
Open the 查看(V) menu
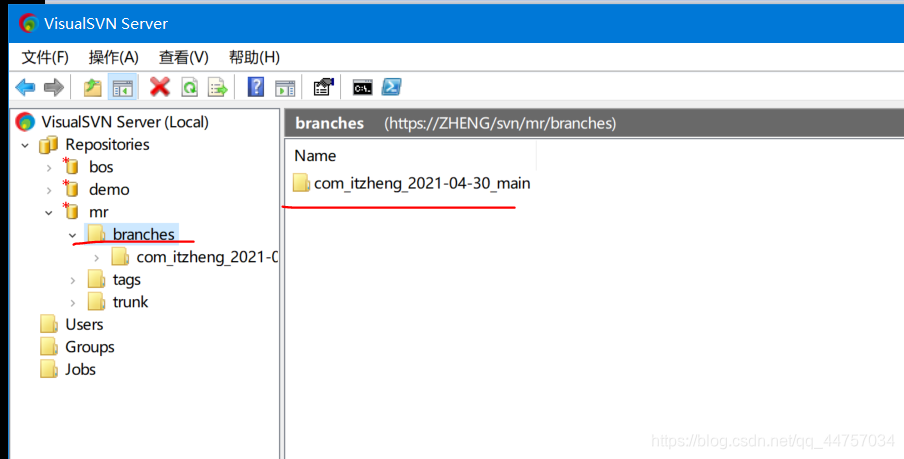183,57
